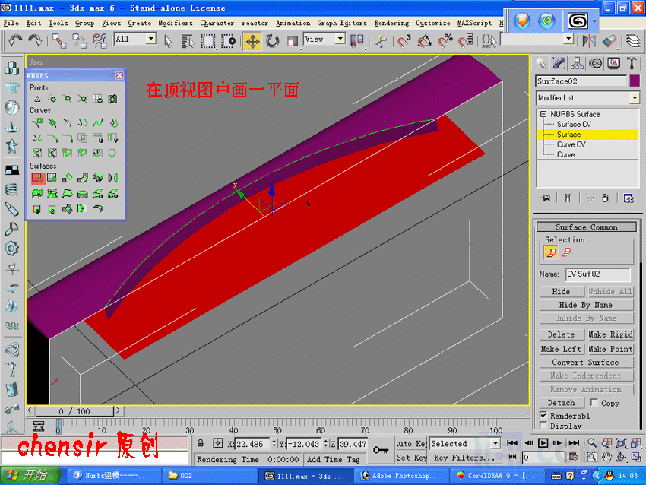Switch to the Modify command panel tab
This screenshot has height=485, width=646.
(x=559, y=63)
